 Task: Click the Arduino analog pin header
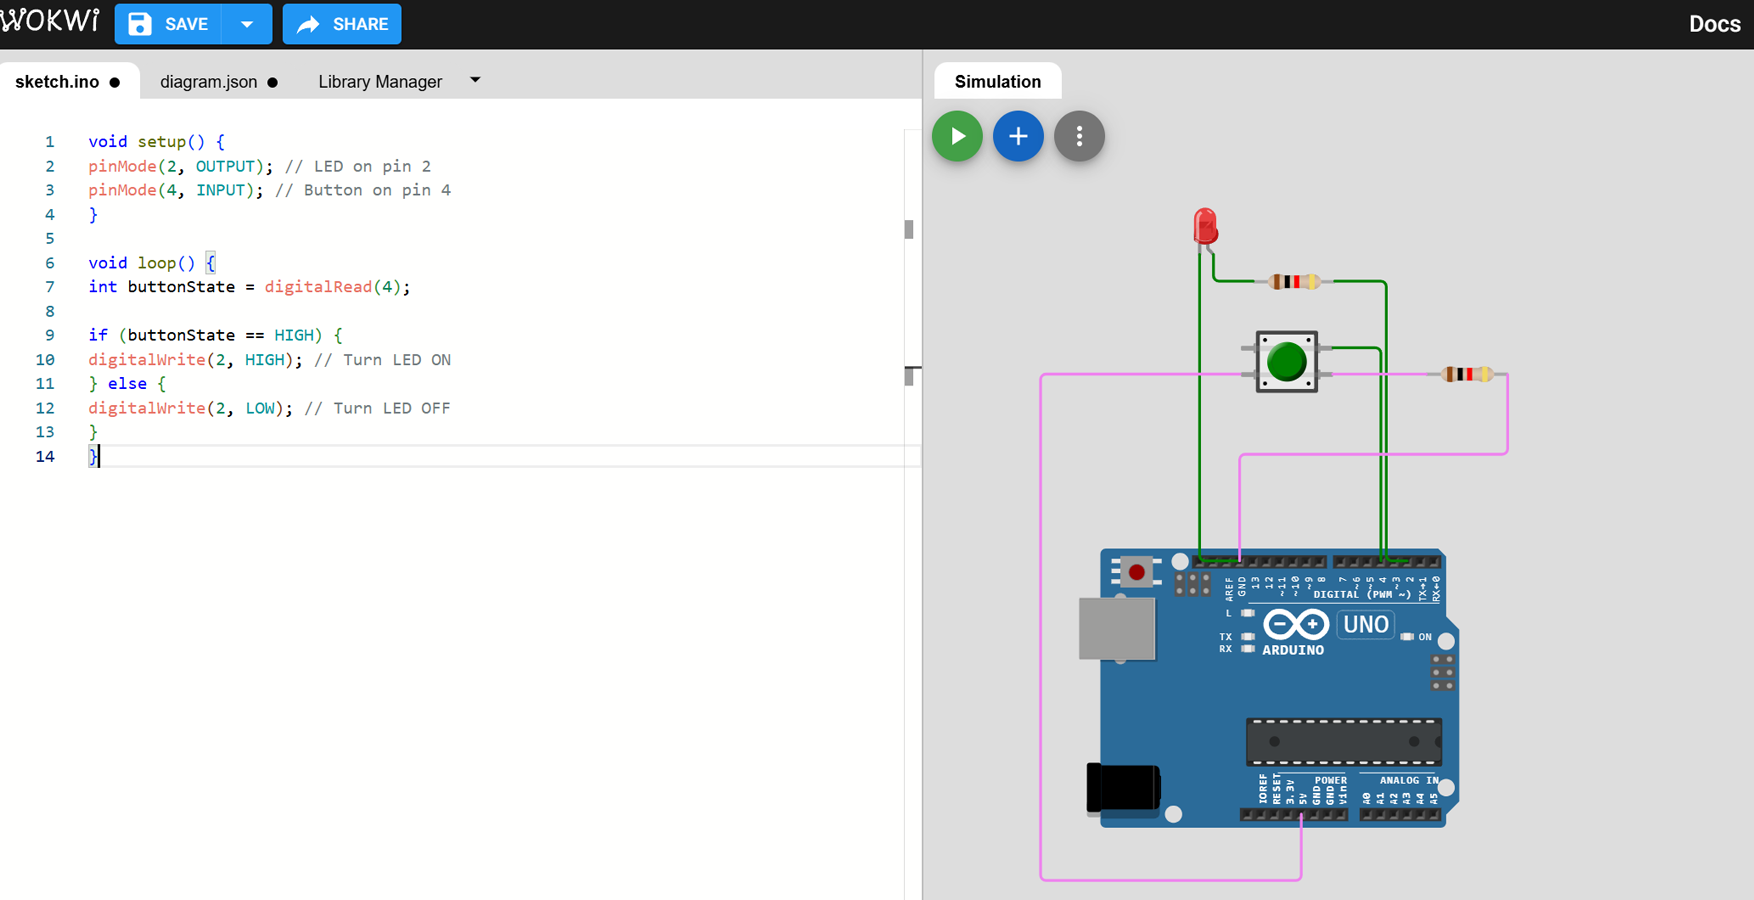coord(1400,815)
